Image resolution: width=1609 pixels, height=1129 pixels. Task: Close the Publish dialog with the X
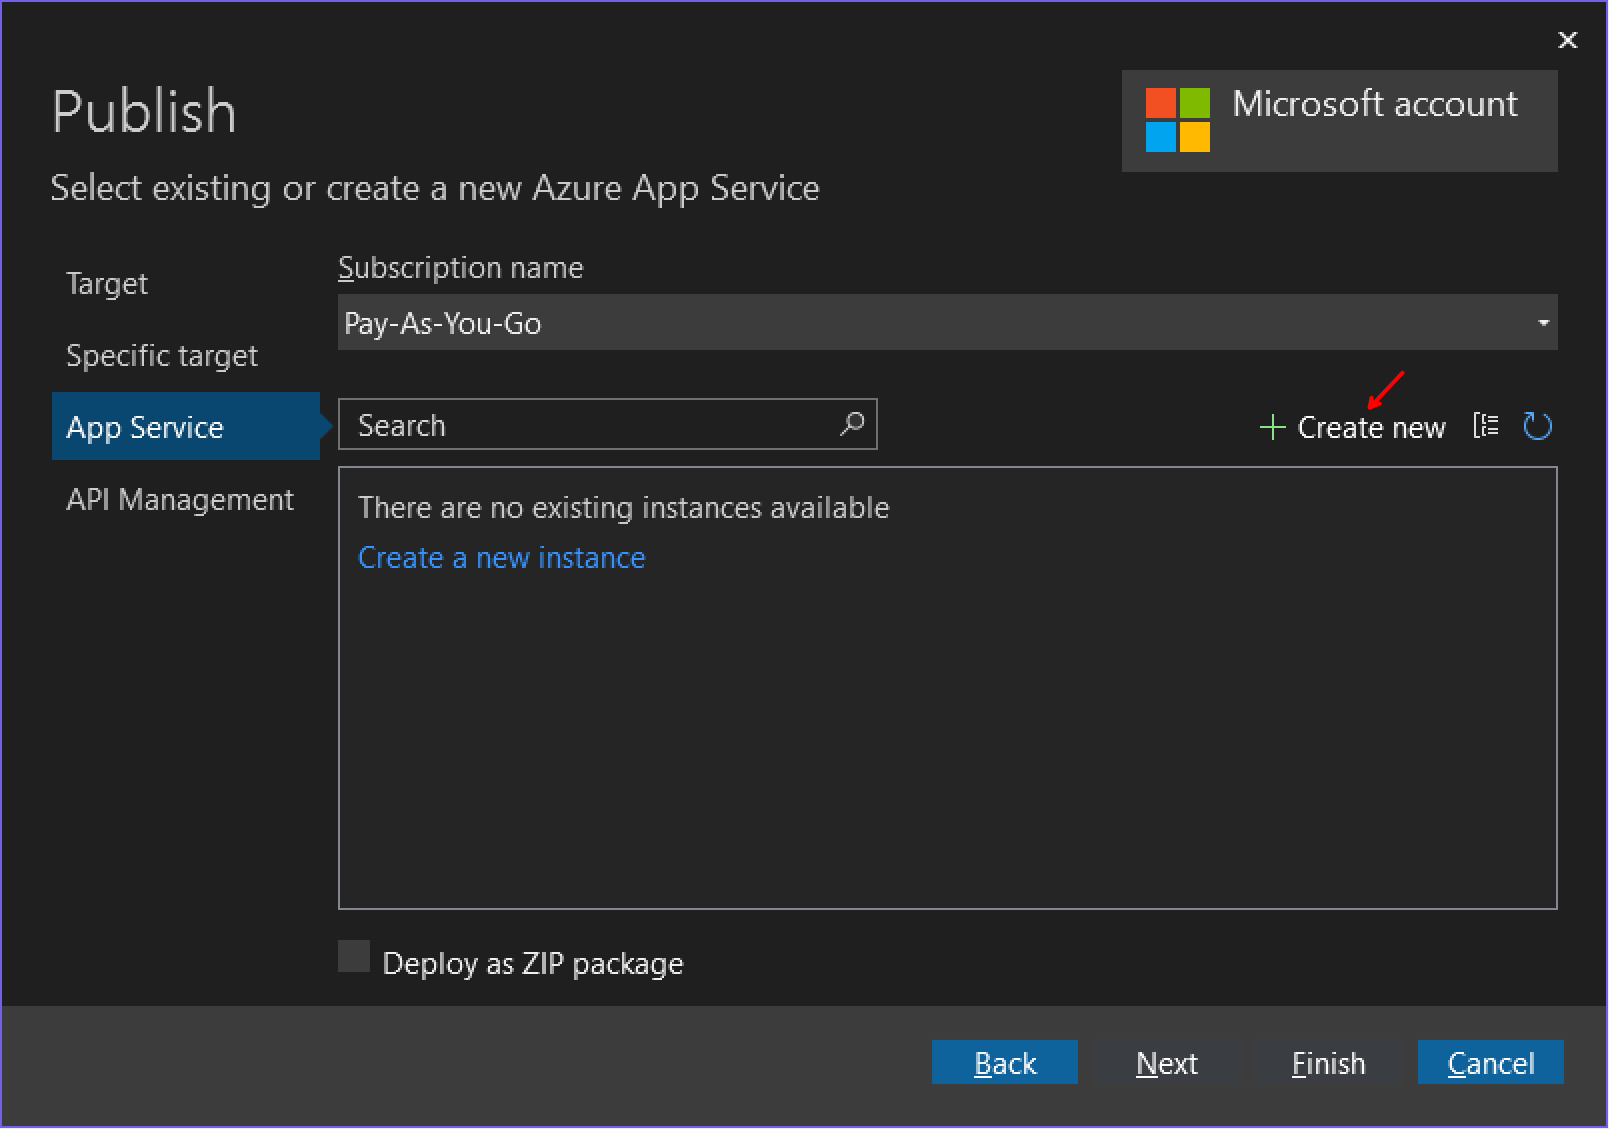[x=1568, y=40]
